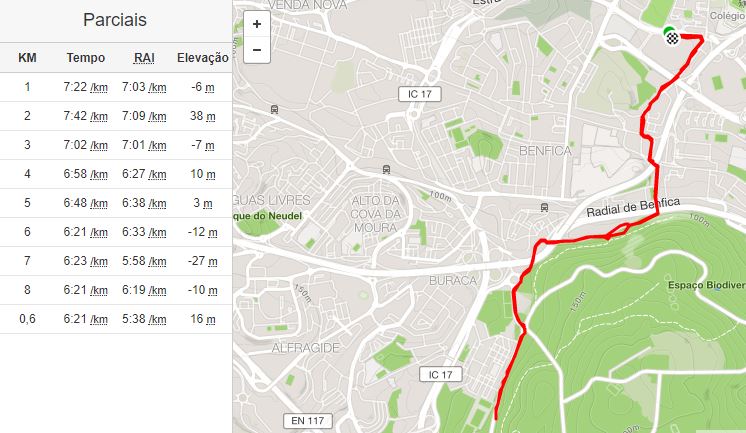Click the upper IC 17 road shield
The width and height of the screenshot is (746, 433).
[x=420, y=94]
